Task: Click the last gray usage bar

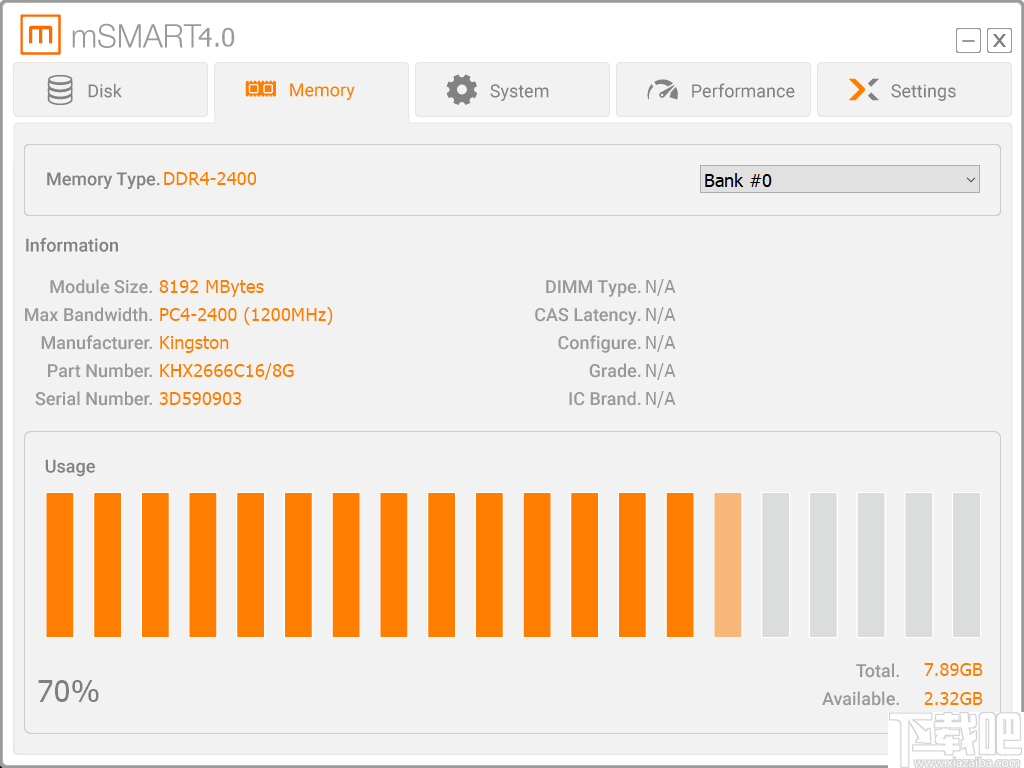Action: pyautogui.click(x=966, y=565)
